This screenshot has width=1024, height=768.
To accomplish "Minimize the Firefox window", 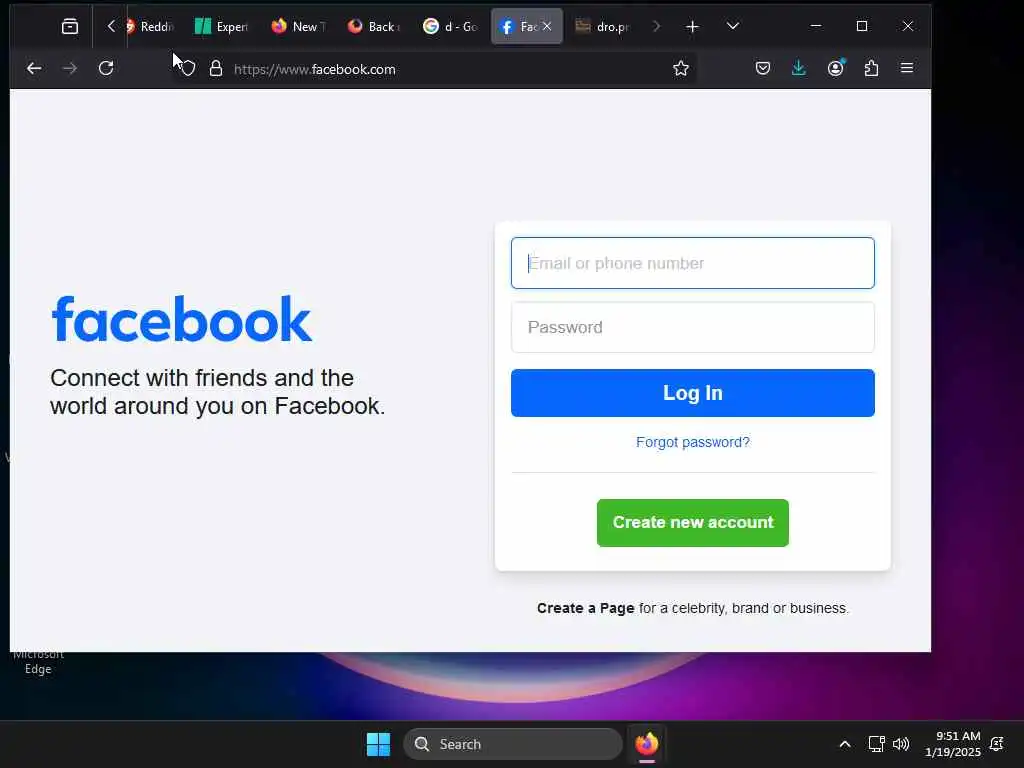I will 816,26.
